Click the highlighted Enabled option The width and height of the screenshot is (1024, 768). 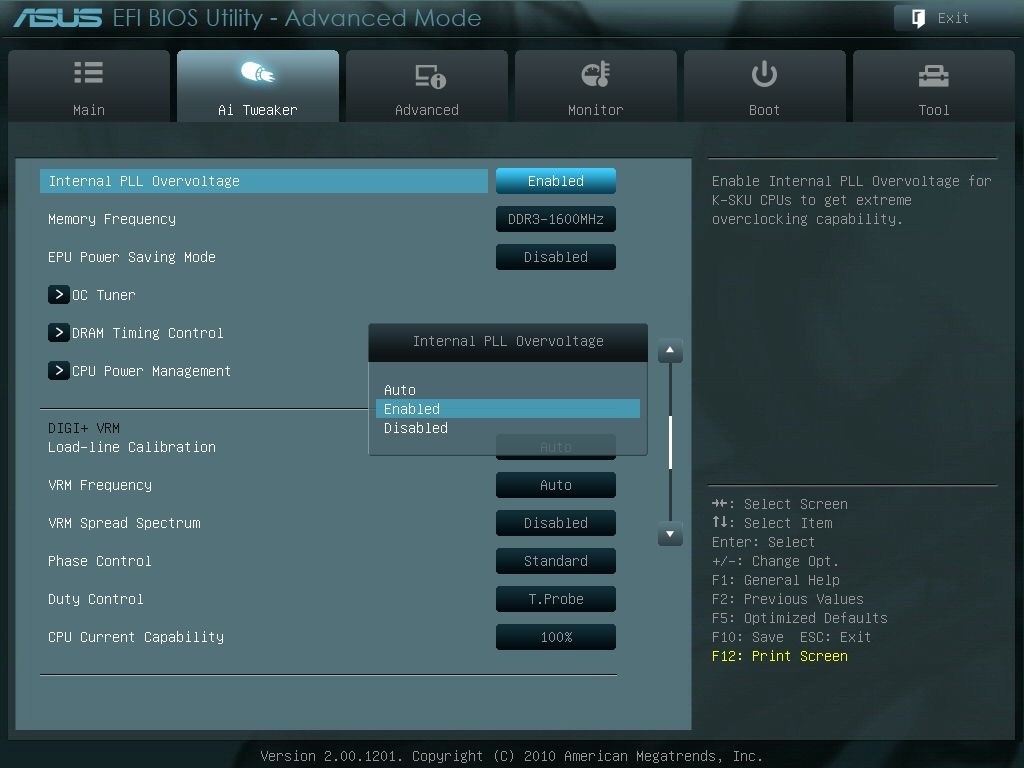point(507,409)
